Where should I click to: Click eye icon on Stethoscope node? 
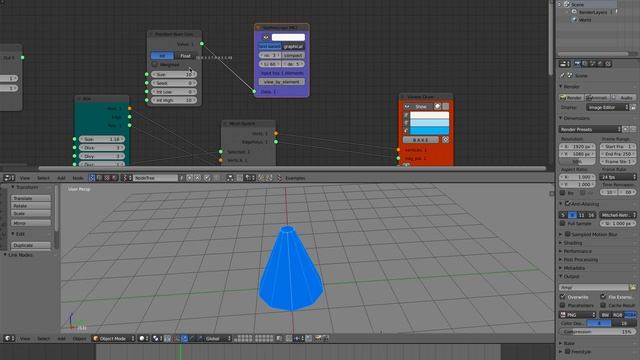click(266, 37)
